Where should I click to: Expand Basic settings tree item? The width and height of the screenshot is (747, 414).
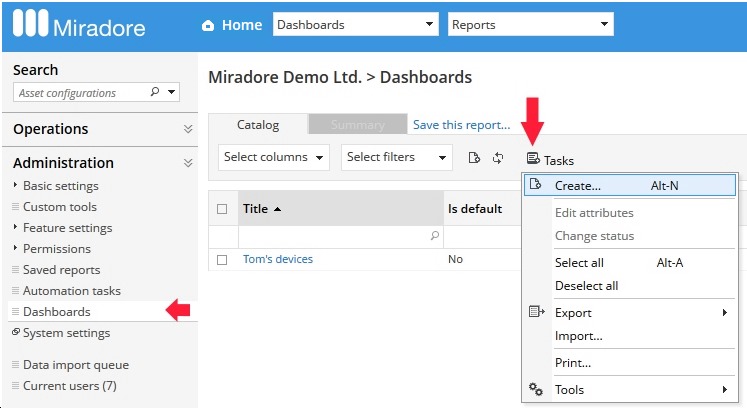(x=15, y=185)
